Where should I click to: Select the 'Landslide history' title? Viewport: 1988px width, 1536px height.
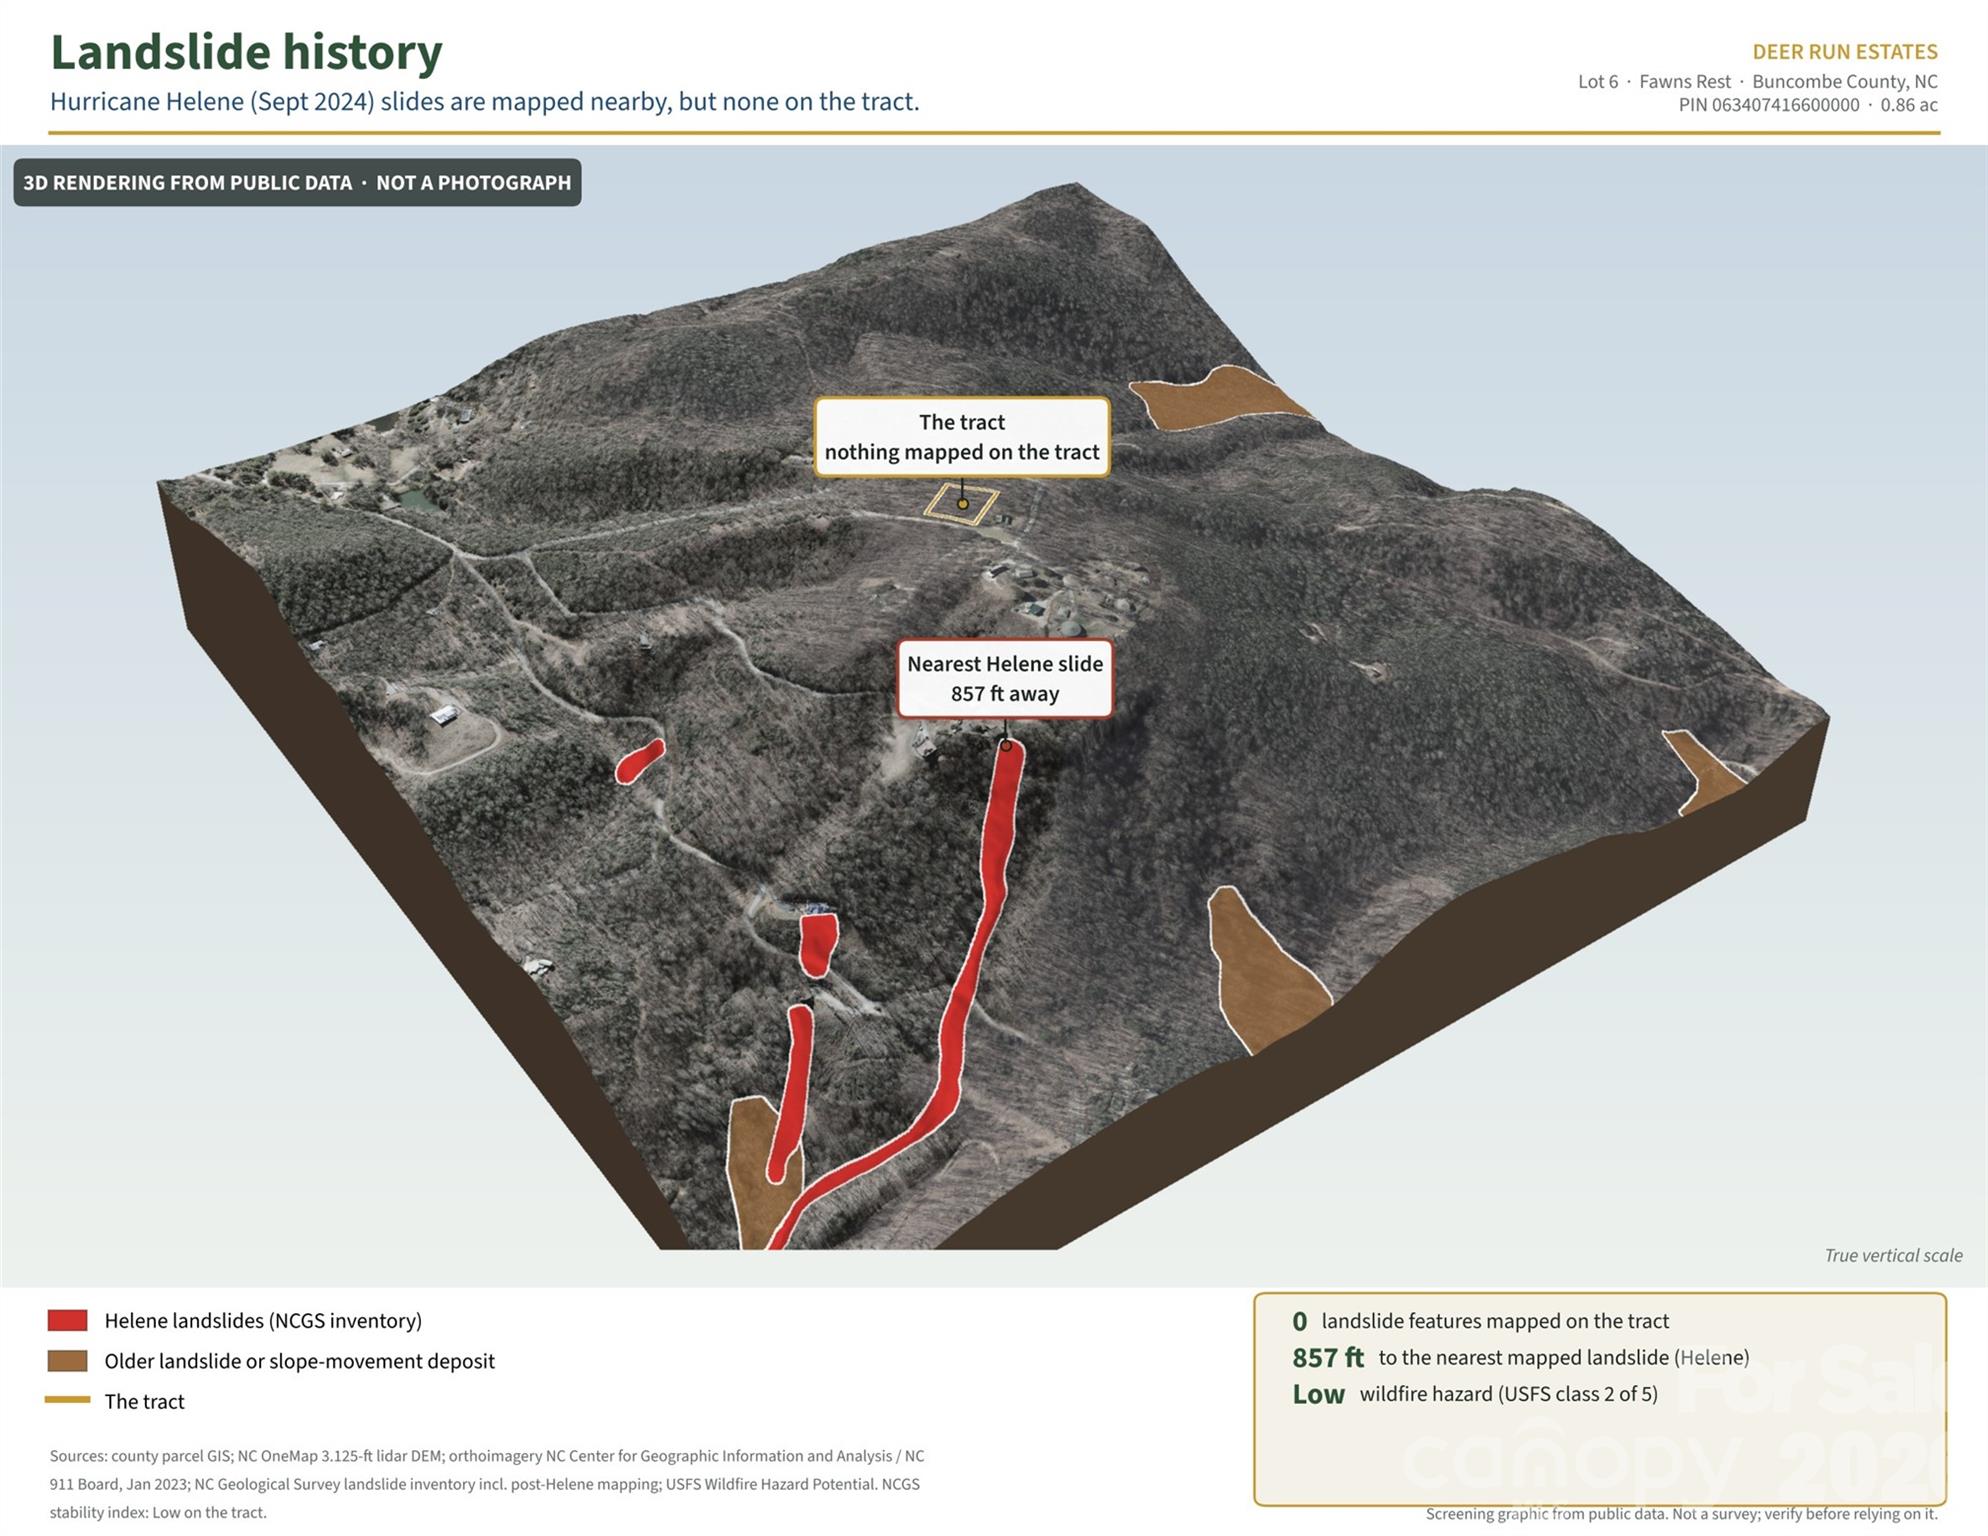[x=246, y=52]
